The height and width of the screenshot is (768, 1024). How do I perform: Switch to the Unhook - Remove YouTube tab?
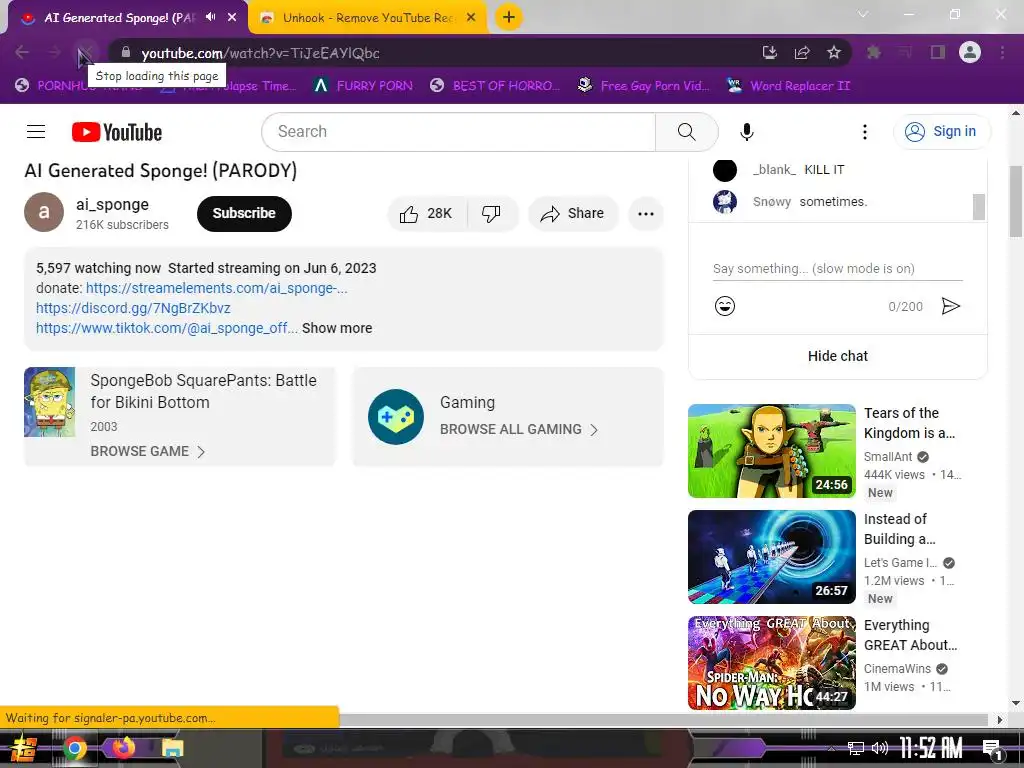click(368, 18)
